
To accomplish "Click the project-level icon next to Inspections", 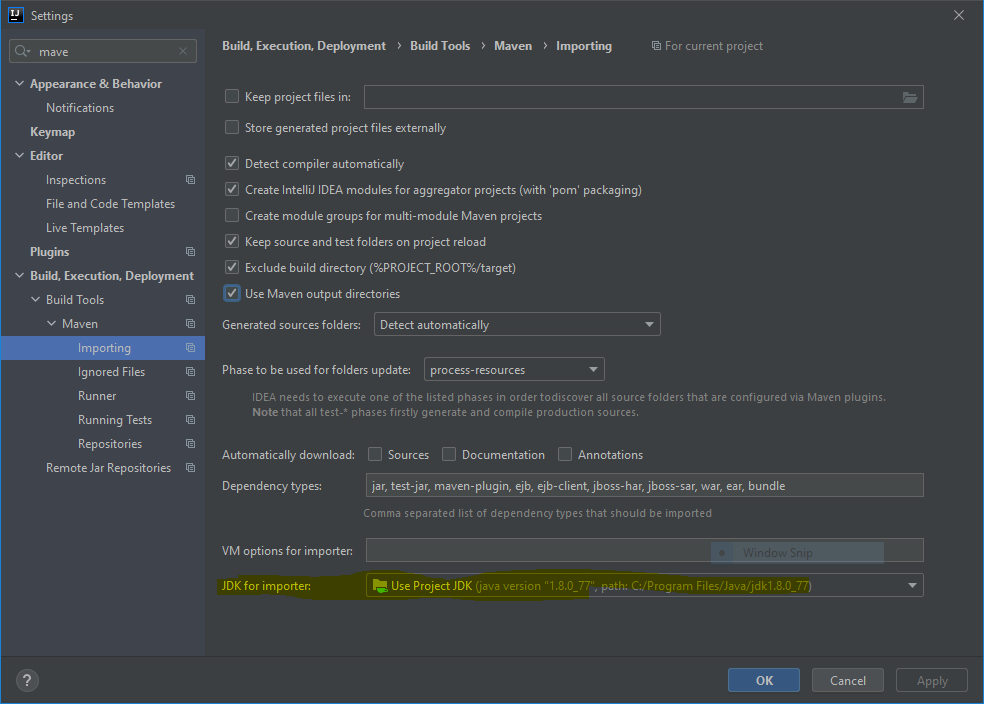I will [190, 179].
